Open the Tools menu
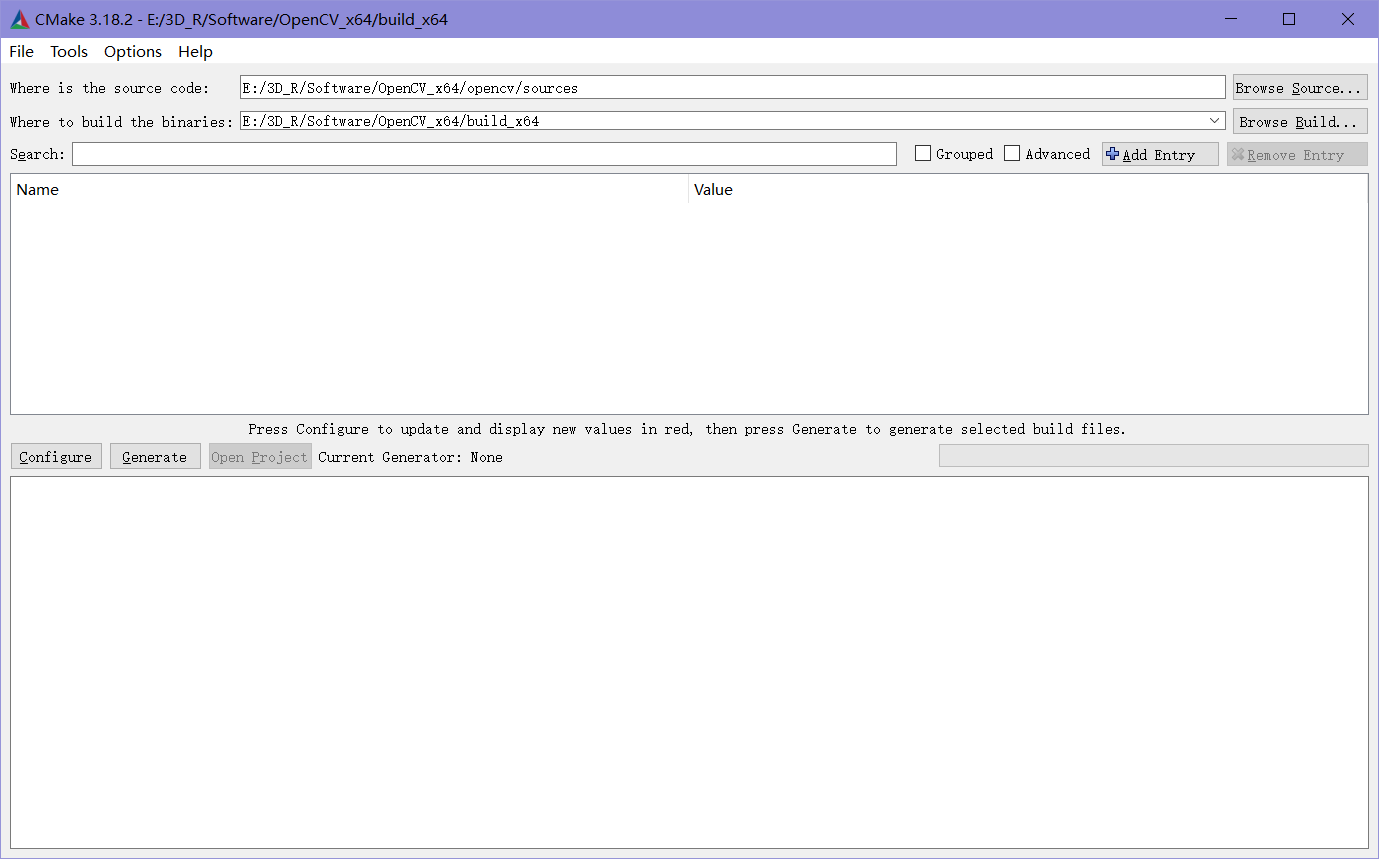Image resolution: width=1379 pixels, height=859 pixels. [69, 51]
